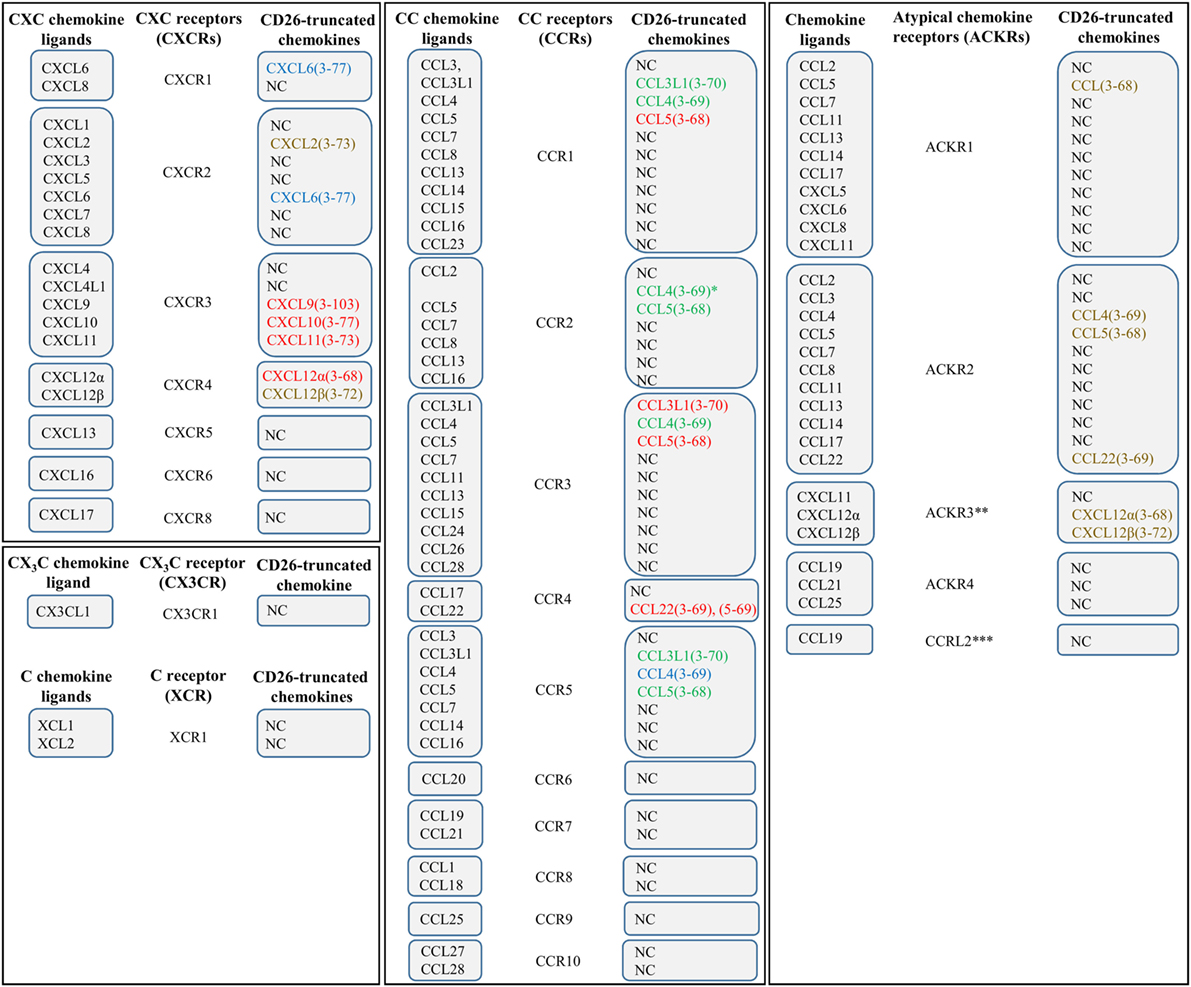Click the "C receptor (XCR)" header
The height and width of the screenshot is (987, 1191).
(188, 685)
